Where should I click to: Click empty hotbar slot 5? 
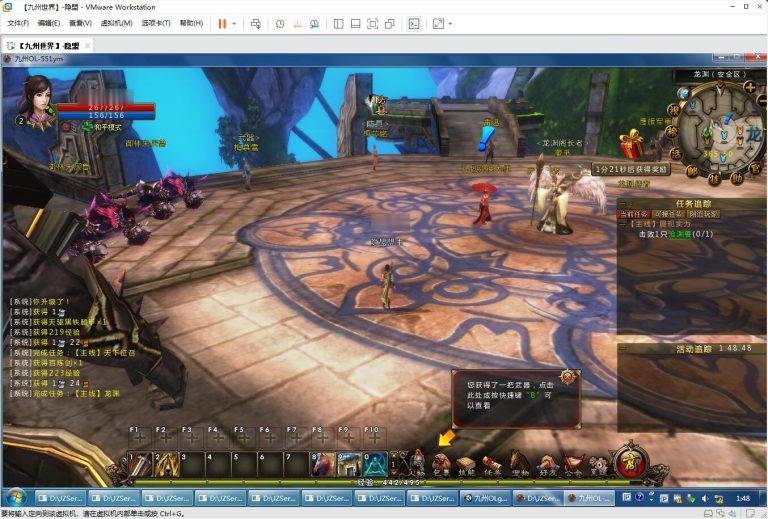pyautogui.click(x=244, y=464)
